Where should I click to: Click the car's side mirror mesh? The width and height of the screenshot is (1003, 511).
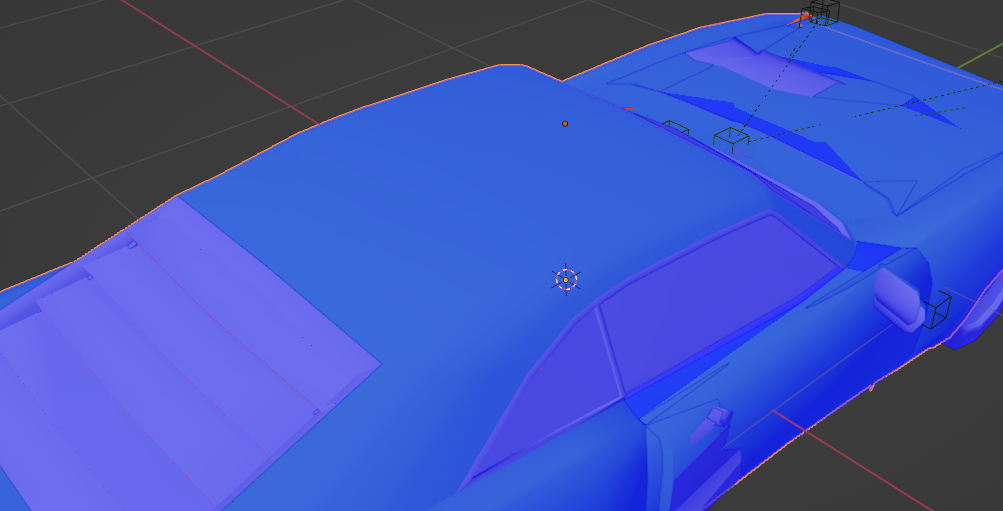point(899,298)
